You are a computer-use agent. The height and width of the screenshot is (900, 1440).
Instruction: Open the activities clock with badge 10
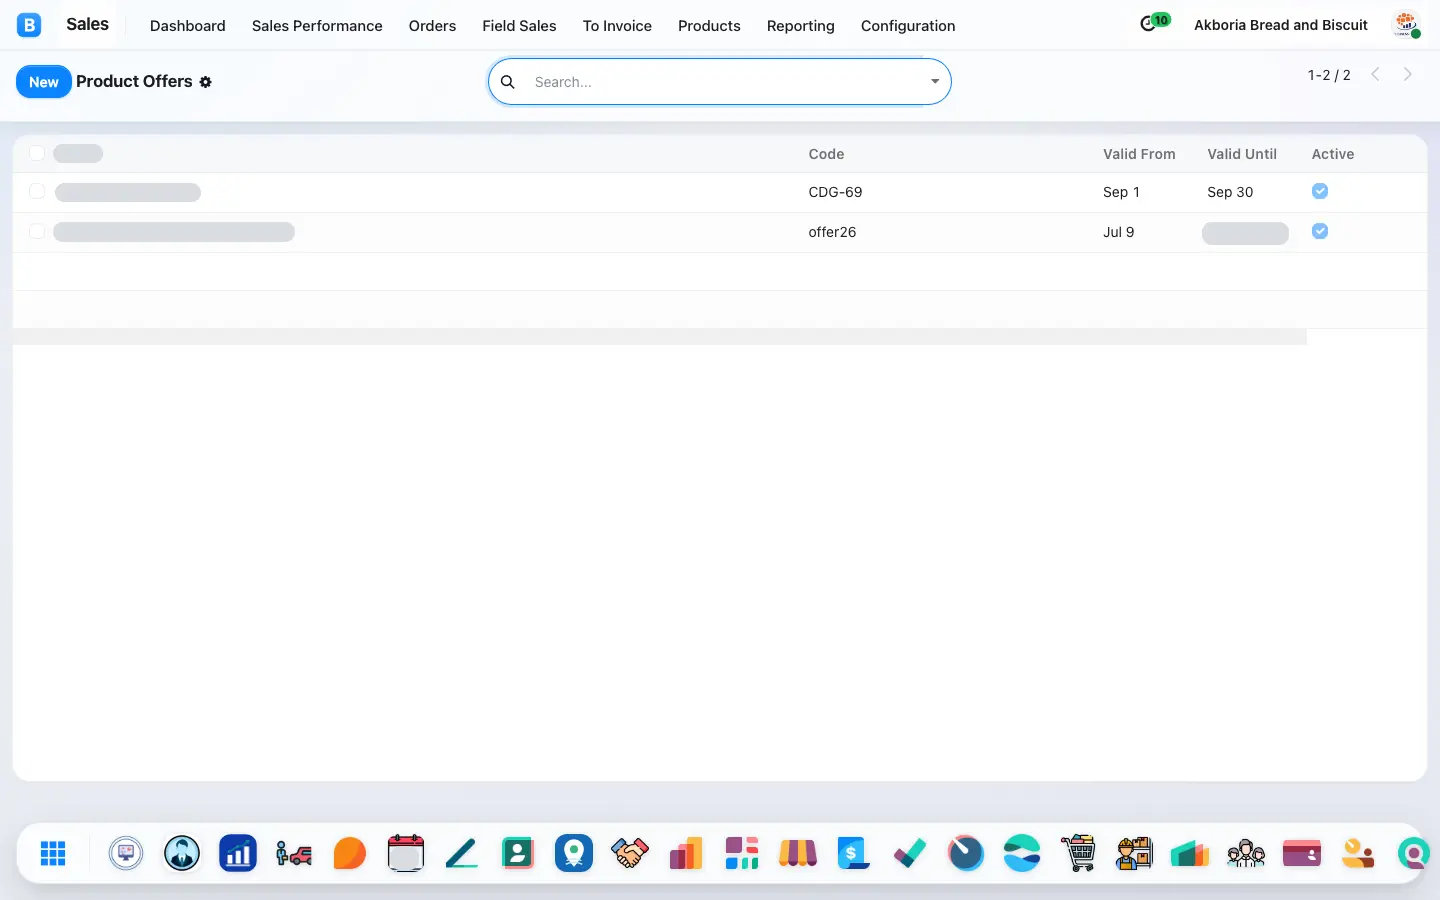[1154, 23]
